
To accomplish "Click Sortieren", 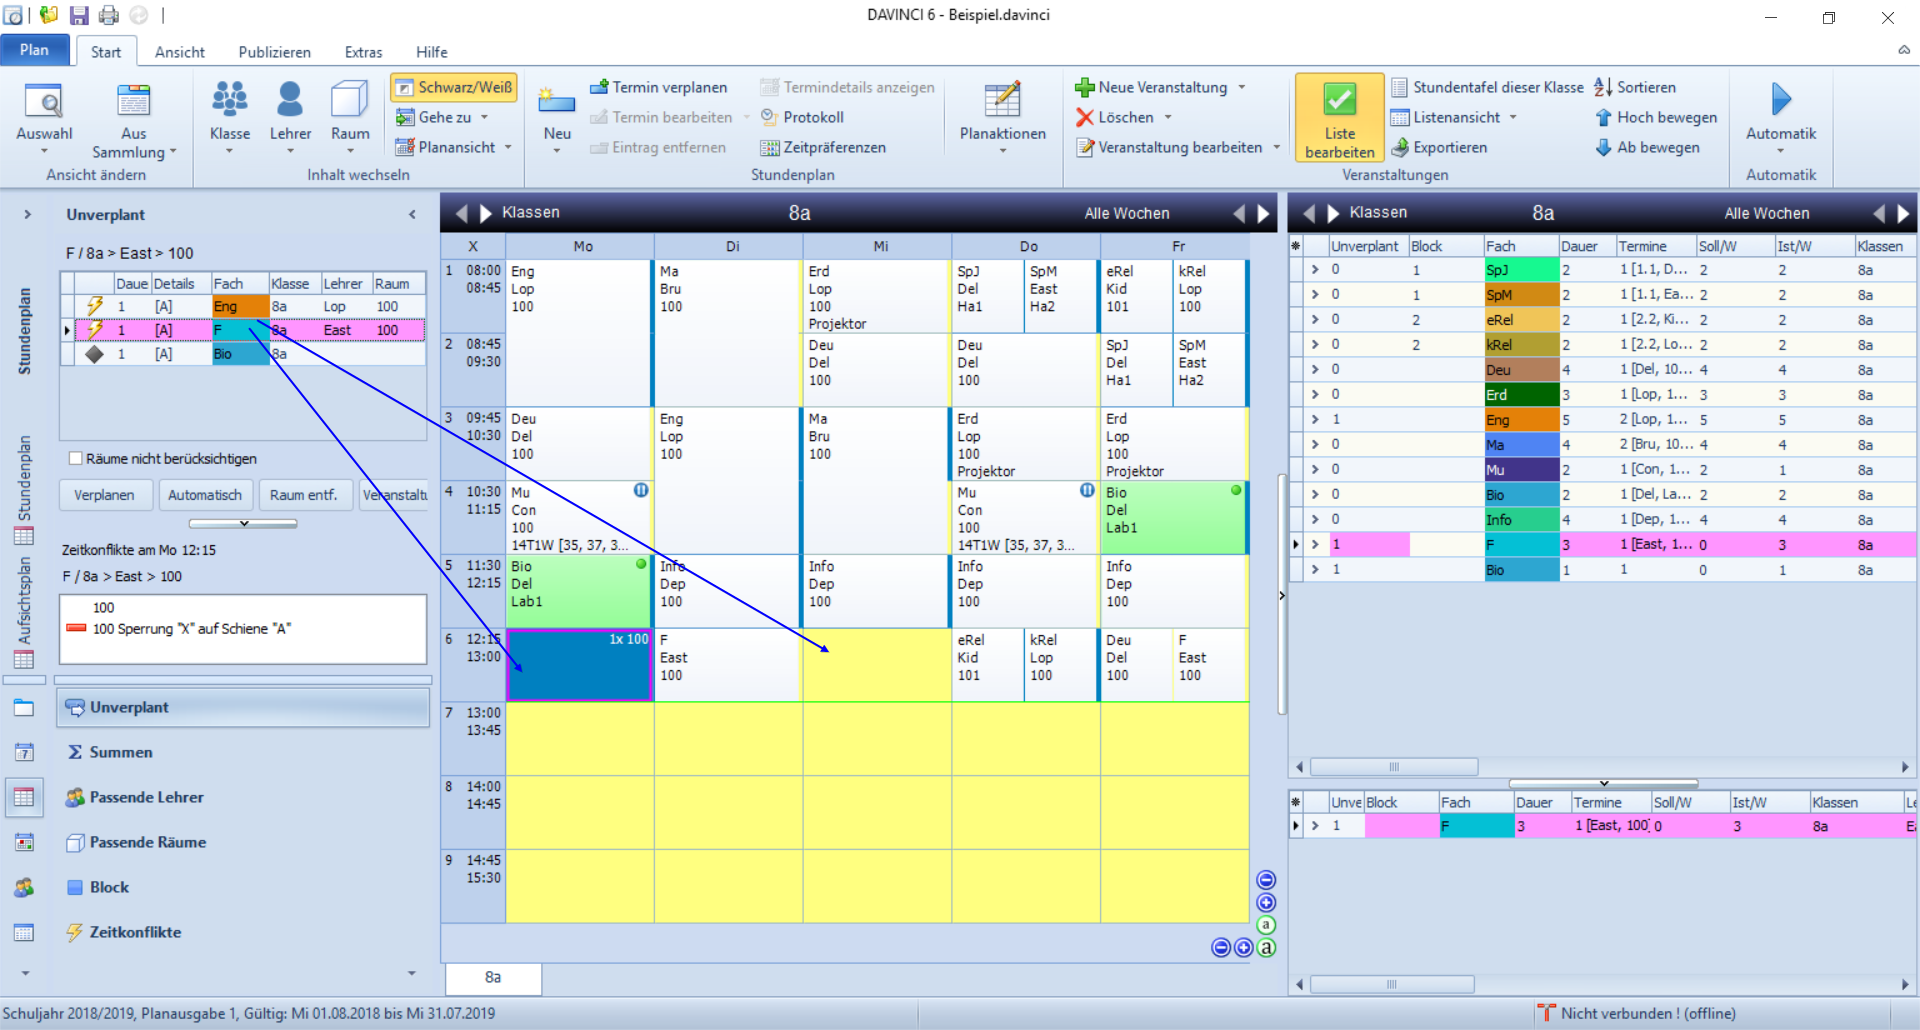I will point(1635,87).
